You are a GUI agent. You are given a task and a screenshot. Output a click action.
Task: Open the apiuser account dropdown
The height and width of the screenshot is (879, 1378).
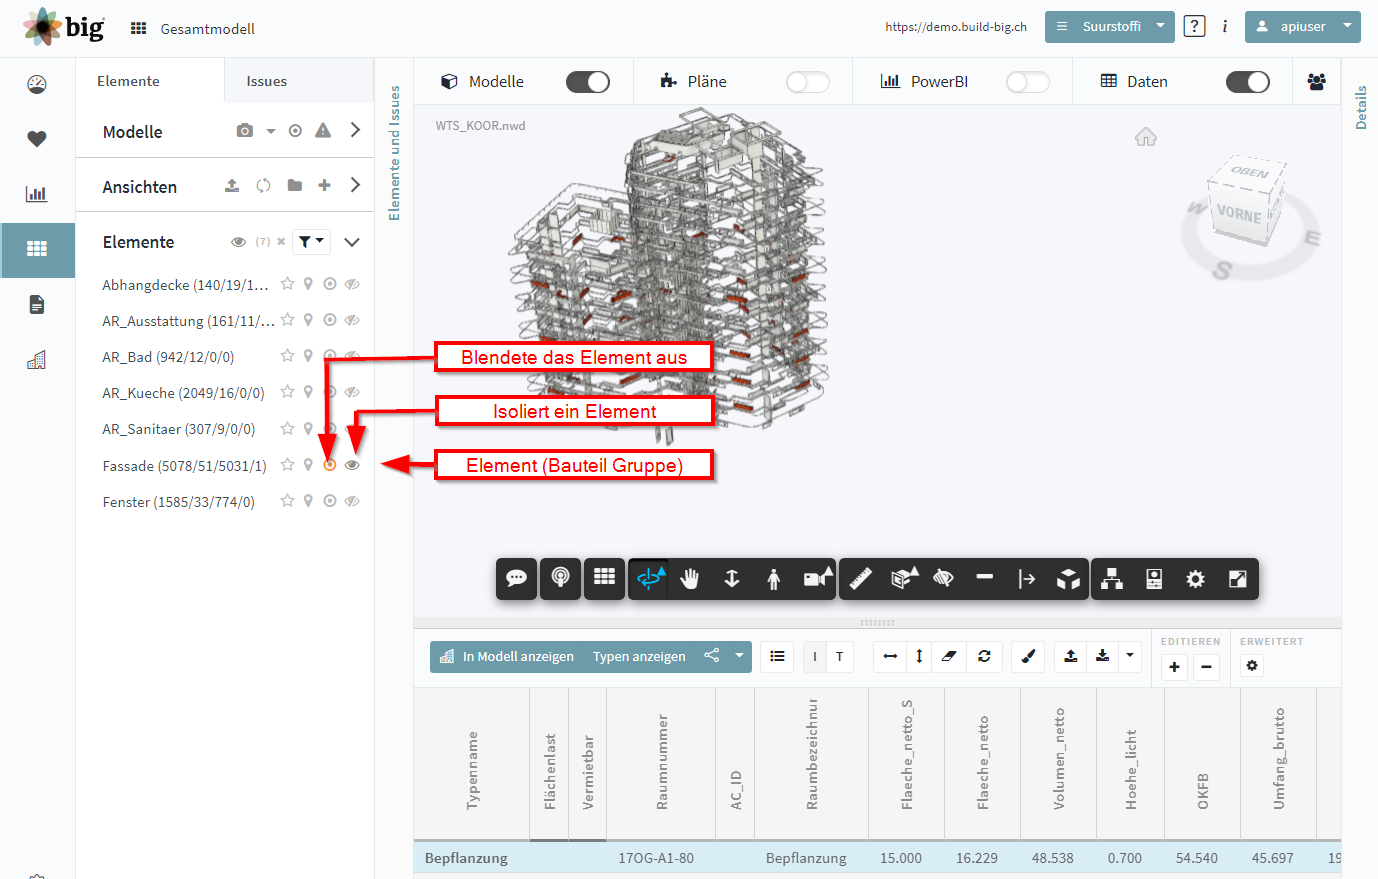tap(1303, 27)
